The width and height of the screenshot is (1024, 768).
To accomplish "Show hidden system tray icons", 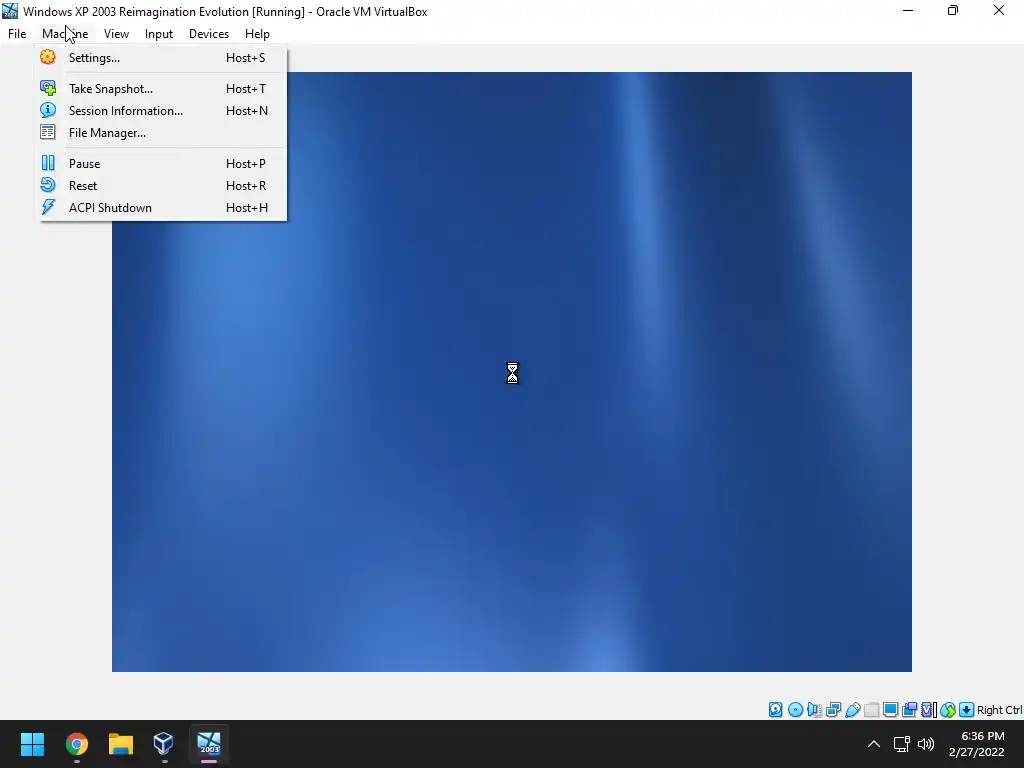I will pos(874,744).
